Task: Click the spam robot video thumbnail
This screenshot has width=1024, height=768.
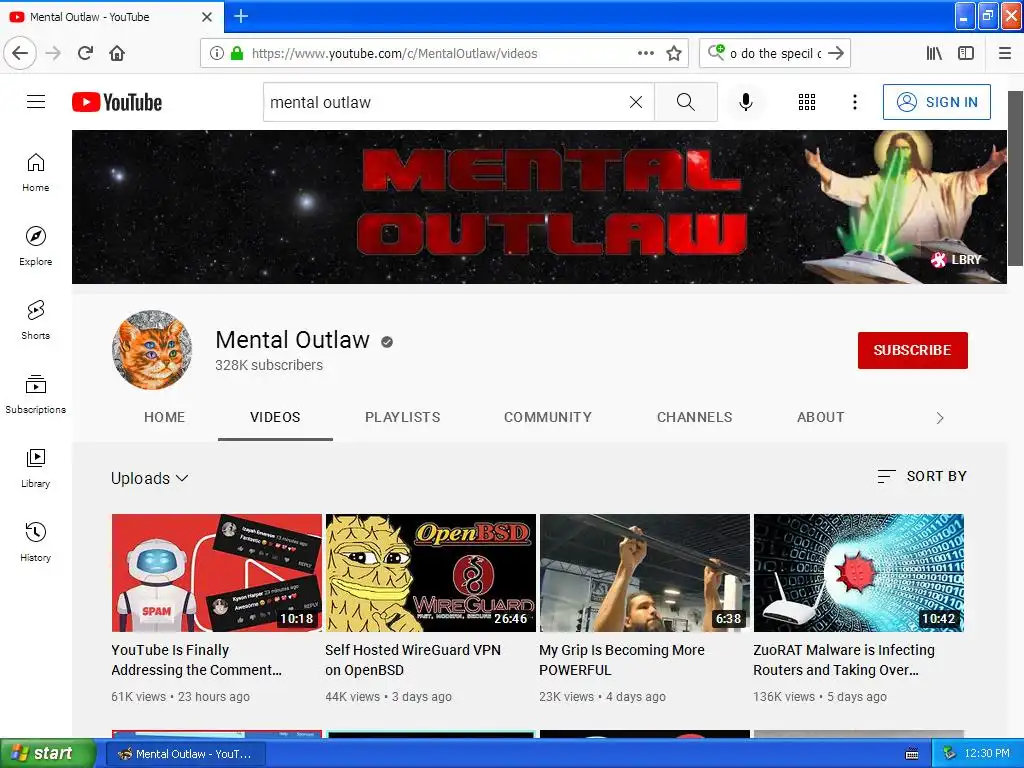Action: [x=217, y=573]
